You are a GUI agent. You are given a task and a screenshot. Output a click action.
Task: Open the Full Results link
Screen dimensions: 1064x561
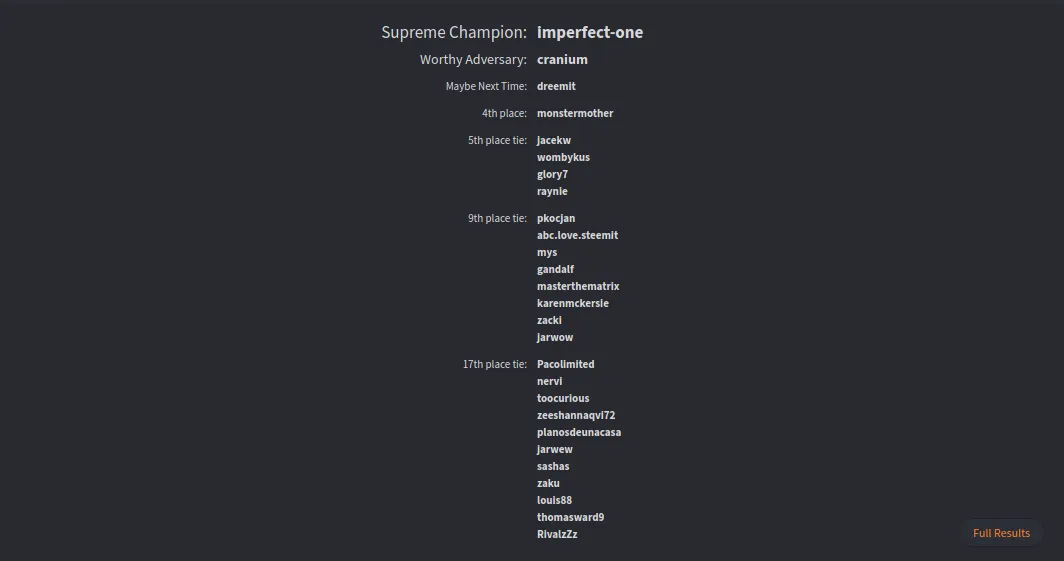[1001, 533]
